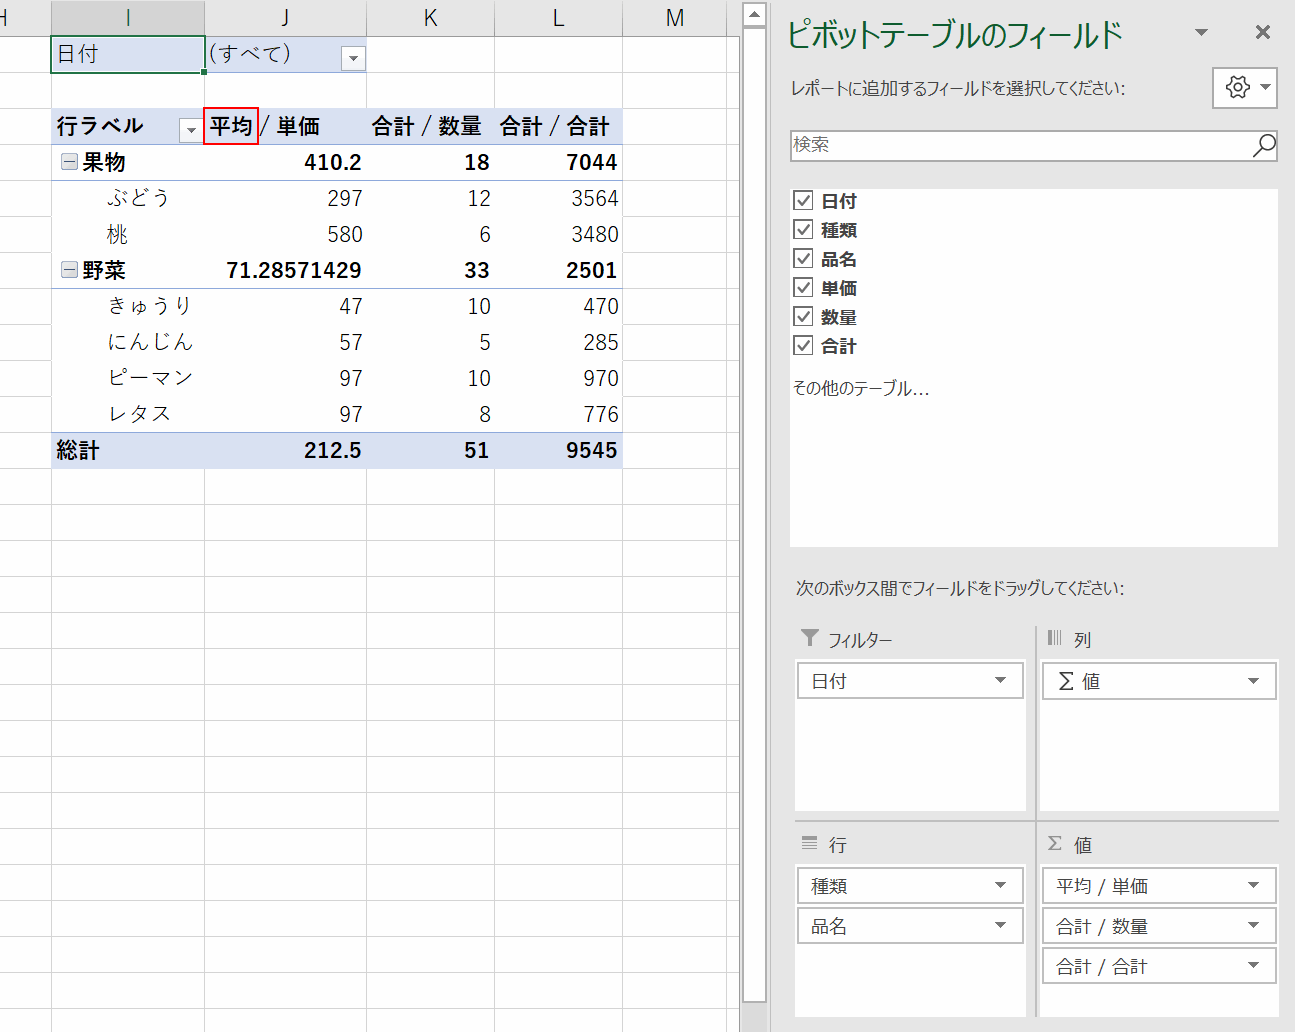This screenshot has width=1295, height=1032.
Task: Uncheck the 種類 field checkbox
Action: coord(803,230)
